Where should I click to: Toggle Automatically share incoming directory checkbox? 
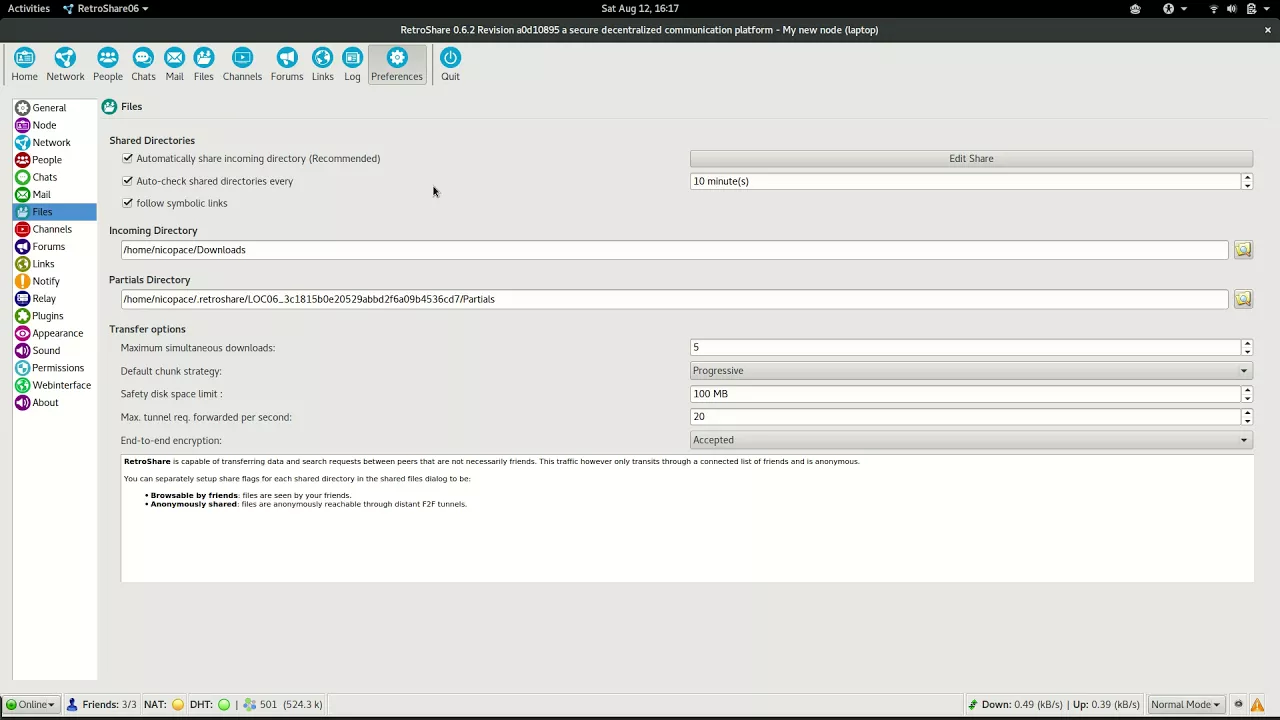[128, 158]
